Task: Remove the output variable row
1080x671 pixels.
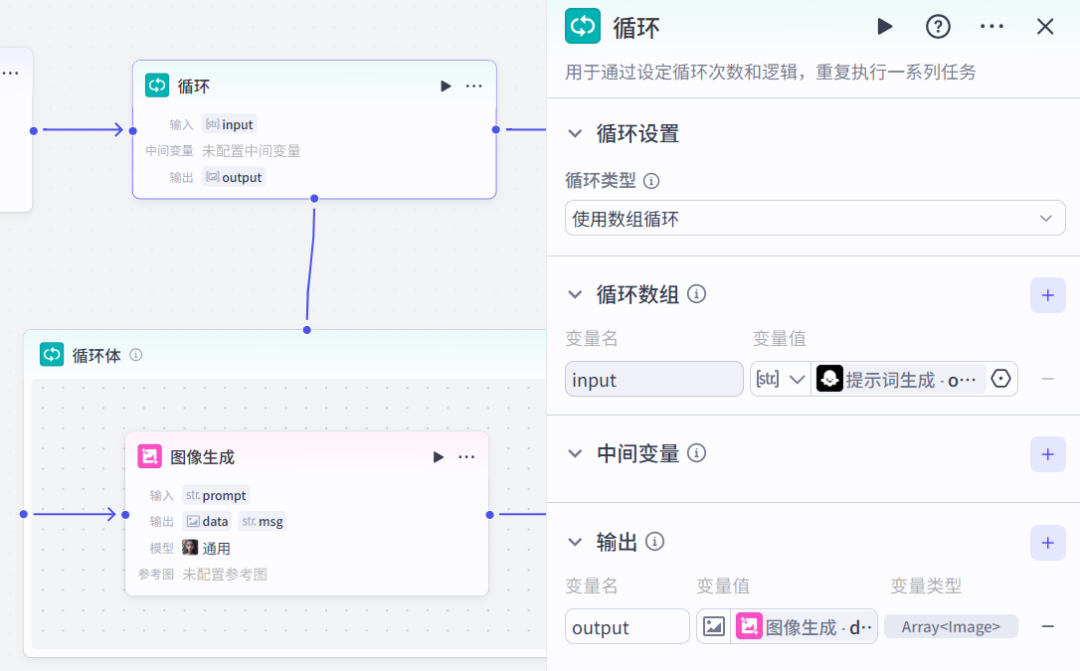Action: (1047, 627)
